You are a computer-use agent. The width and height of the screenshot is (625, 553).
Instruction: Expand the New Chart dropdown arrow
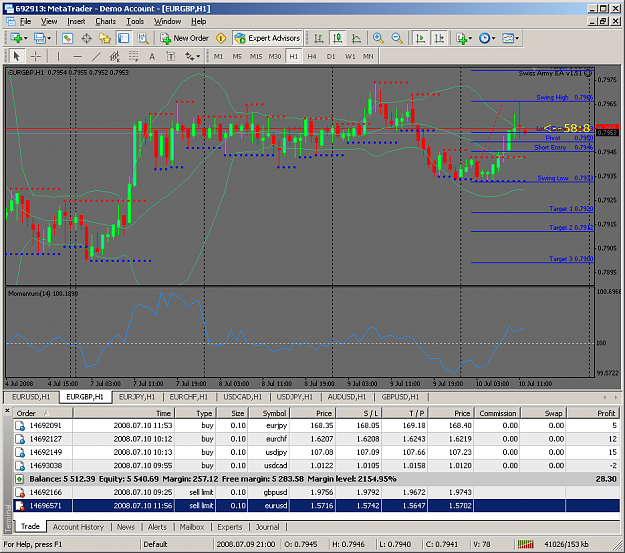click(x=26, y=38)
